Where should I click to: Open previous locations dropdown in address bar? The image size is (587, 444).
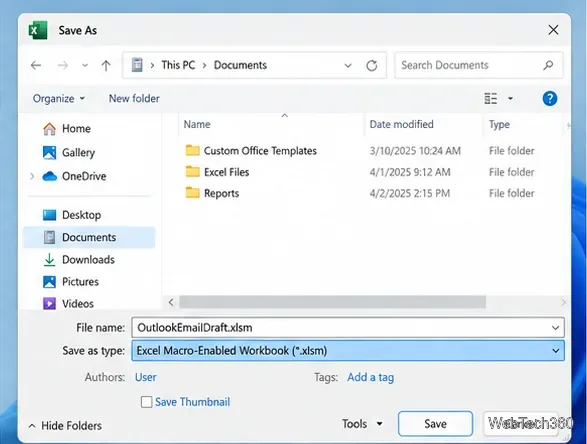coord(348,66)
